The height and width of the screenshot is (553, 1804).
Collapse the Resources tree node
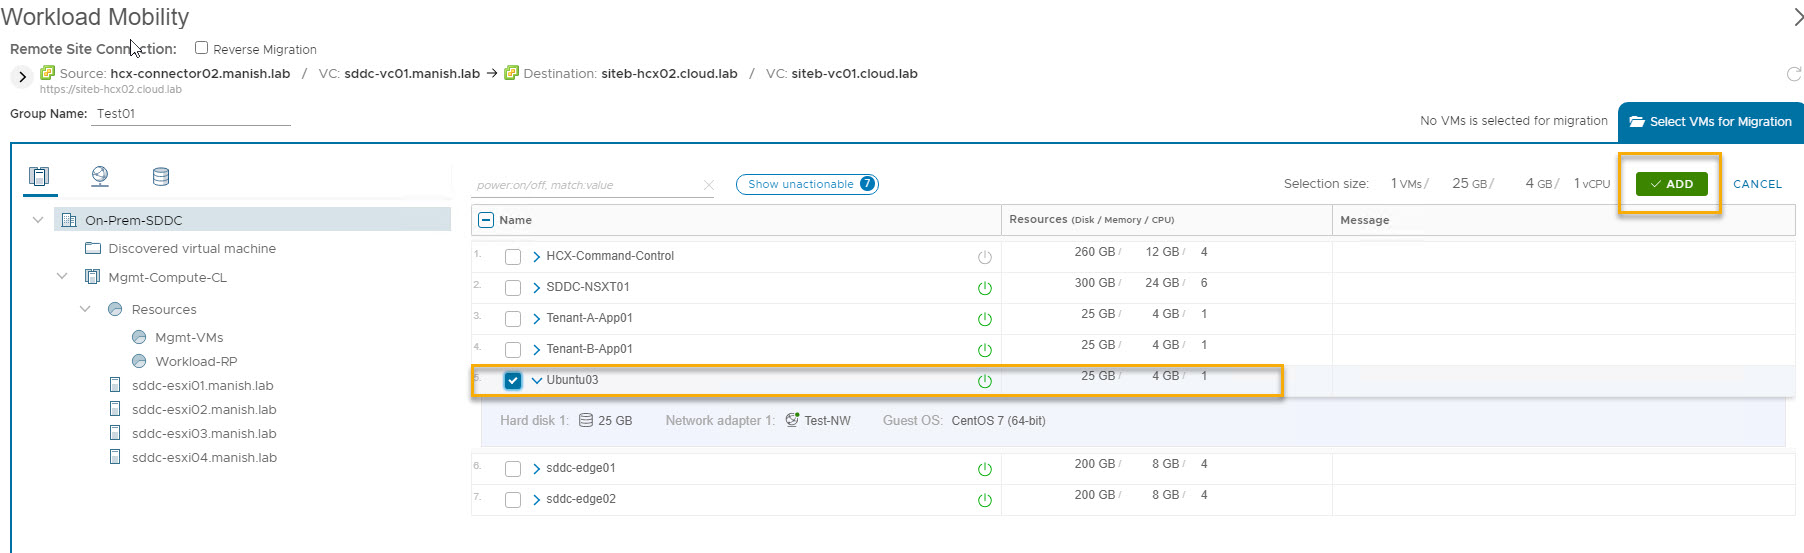point(85,310)
